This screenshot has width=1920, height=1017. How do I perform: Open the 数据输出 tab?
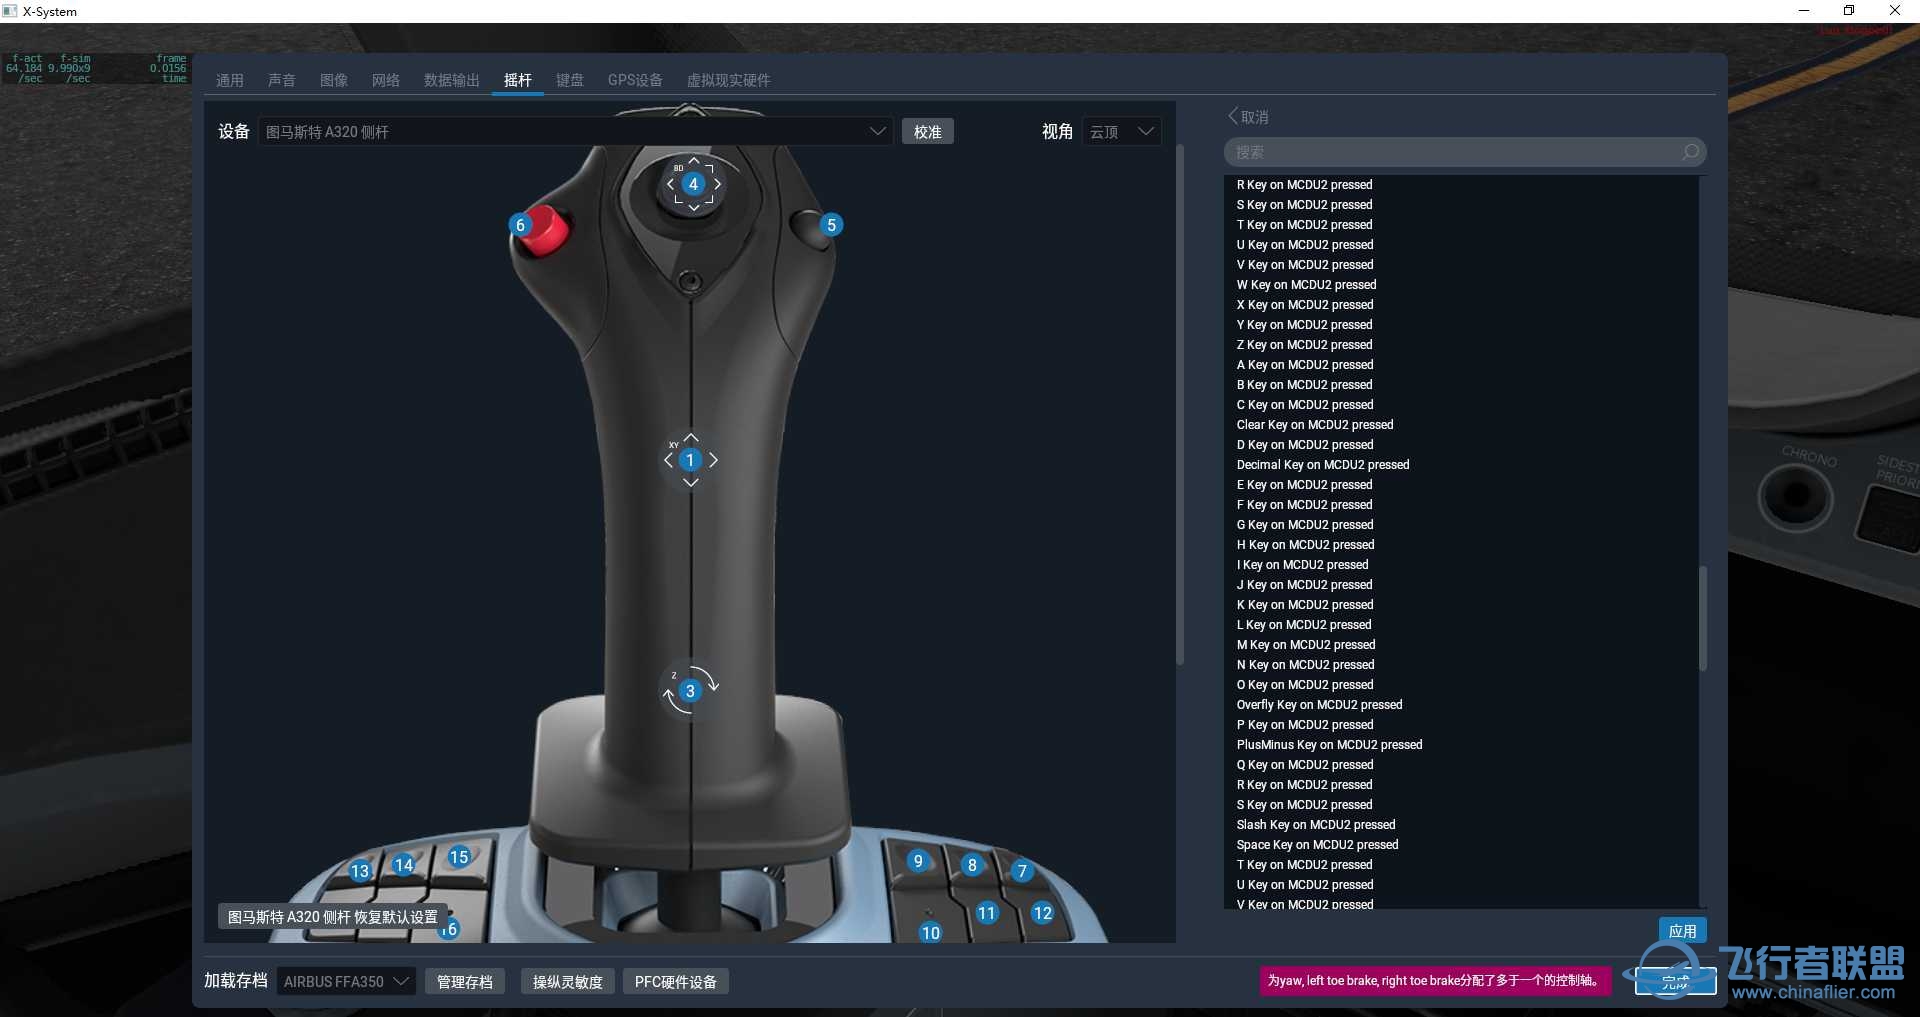pyautogui.click(x=451, y=80)
